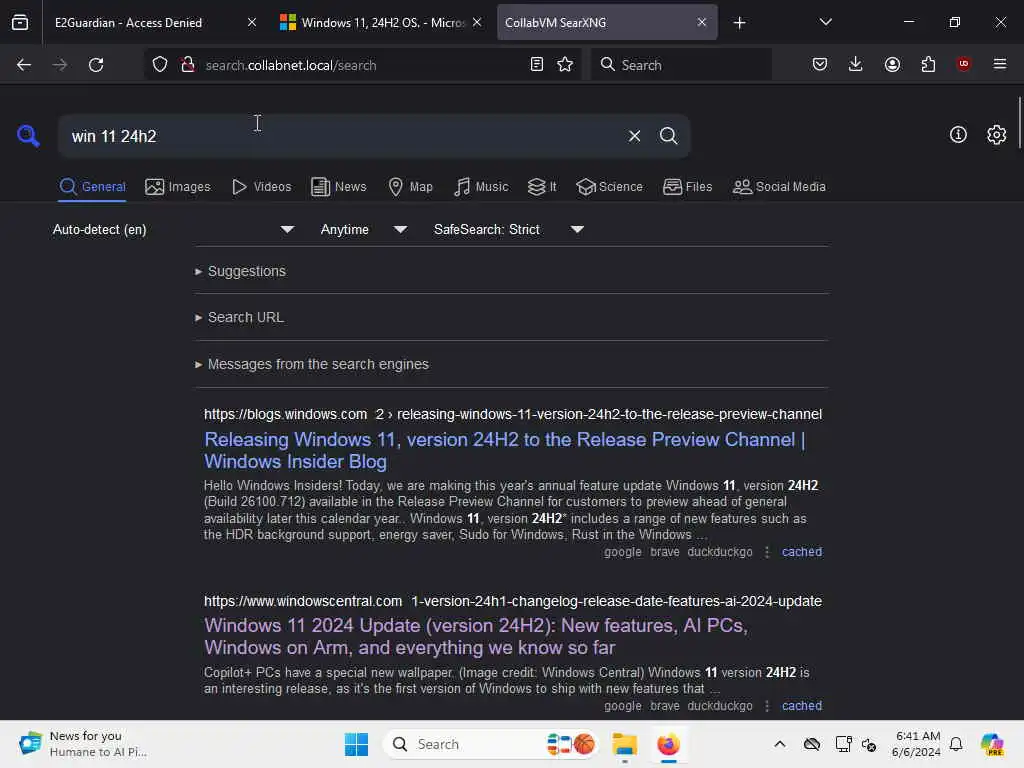Switch to the It category
This screenshot has height=768, width=1024.
542,187
